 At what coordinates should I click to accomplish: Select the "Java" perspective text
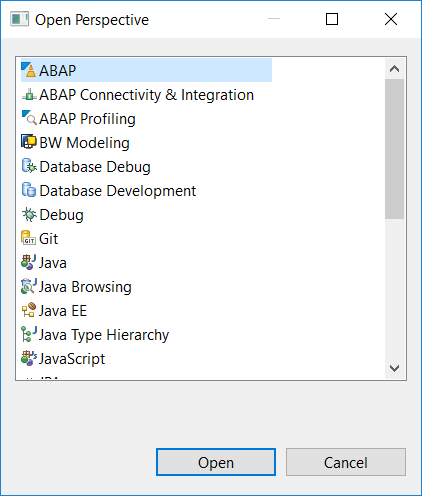[x=53, y=263]
